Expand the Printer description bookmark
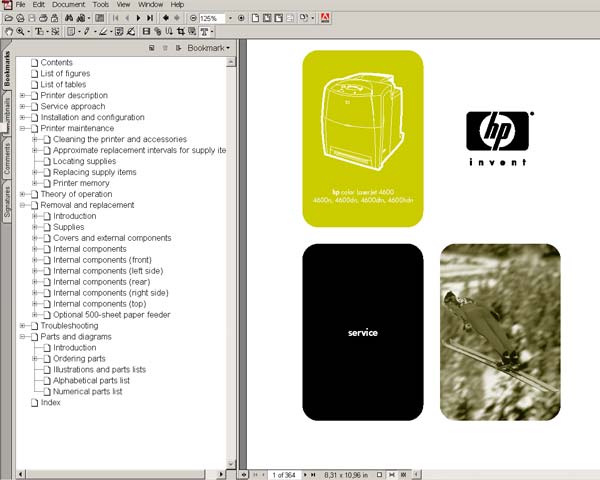This screenshot has height=480, width=600. (22, 95)
